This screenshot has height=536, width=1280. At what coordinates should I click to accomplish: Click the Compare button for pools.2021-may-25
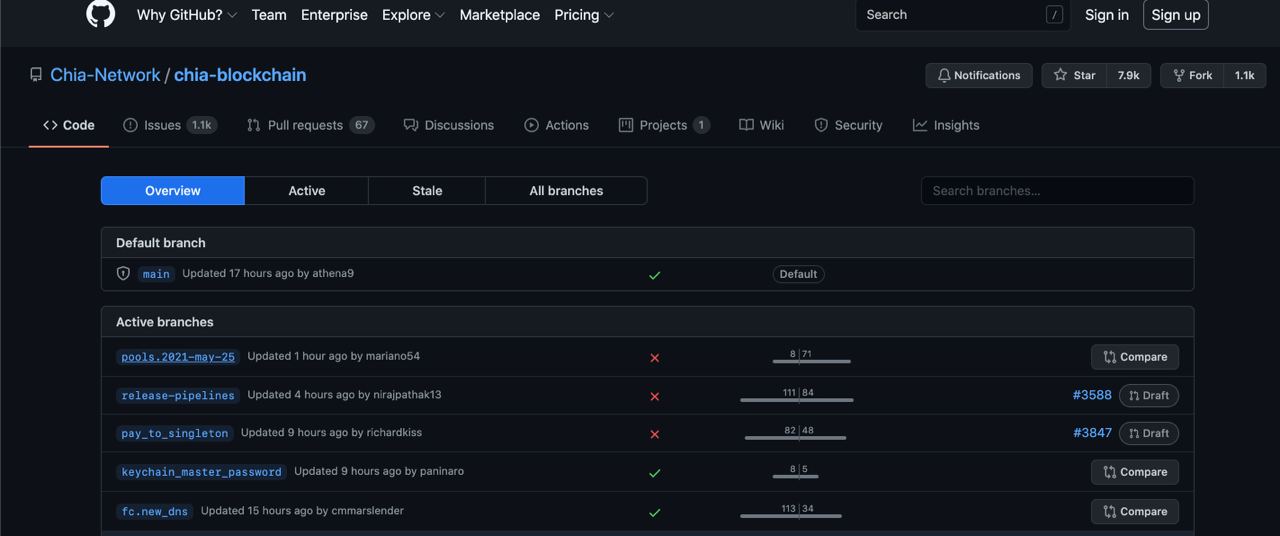point(1135,357)
